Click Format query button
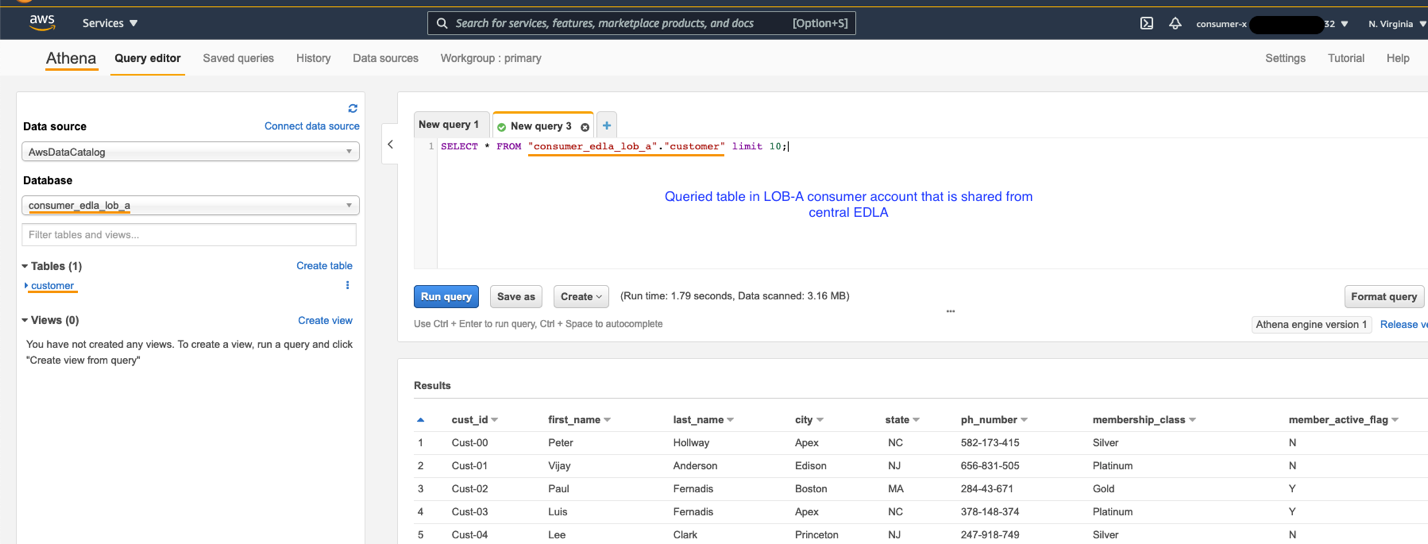The image size is (1428, 544). 1384,296
